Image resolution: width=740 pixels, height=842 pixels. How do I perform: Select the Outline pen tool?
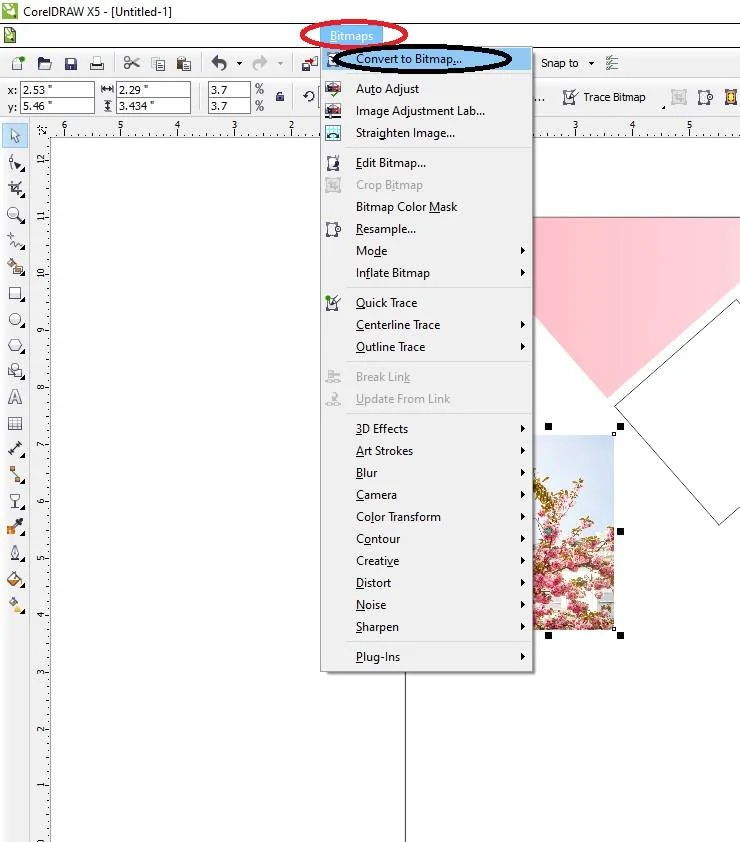15,553
